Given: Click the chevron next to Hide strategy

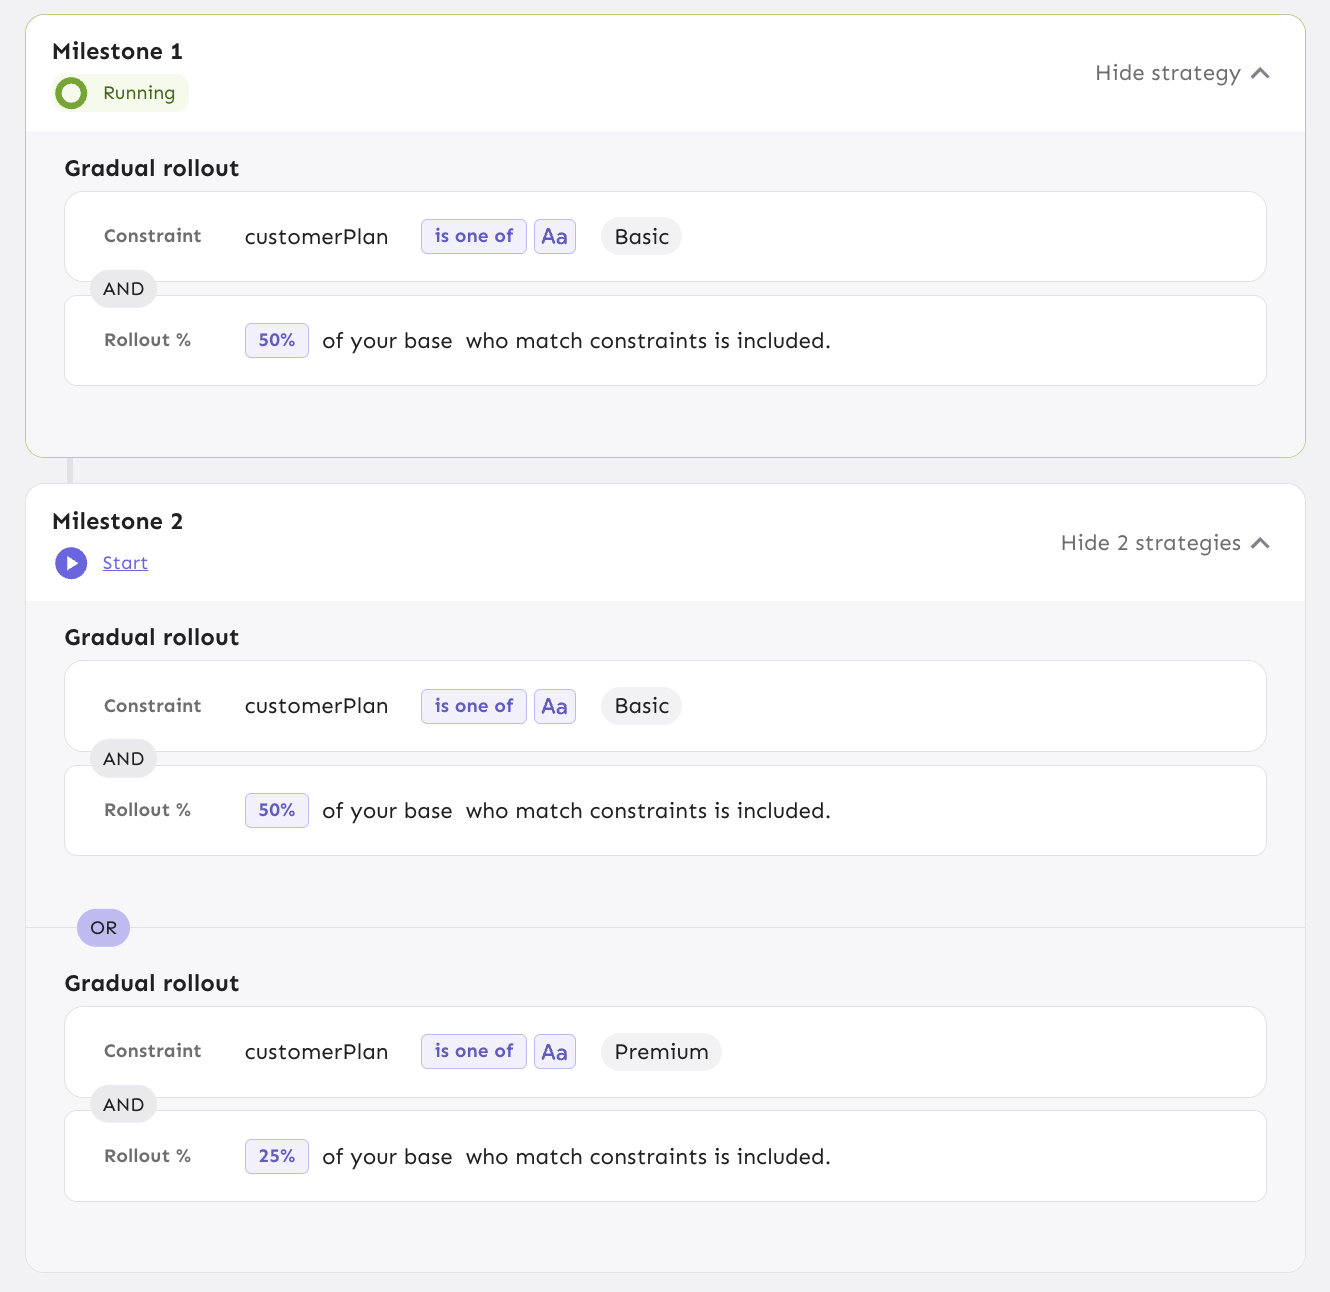Looking at the screenshot, I should coord(1260,73).
